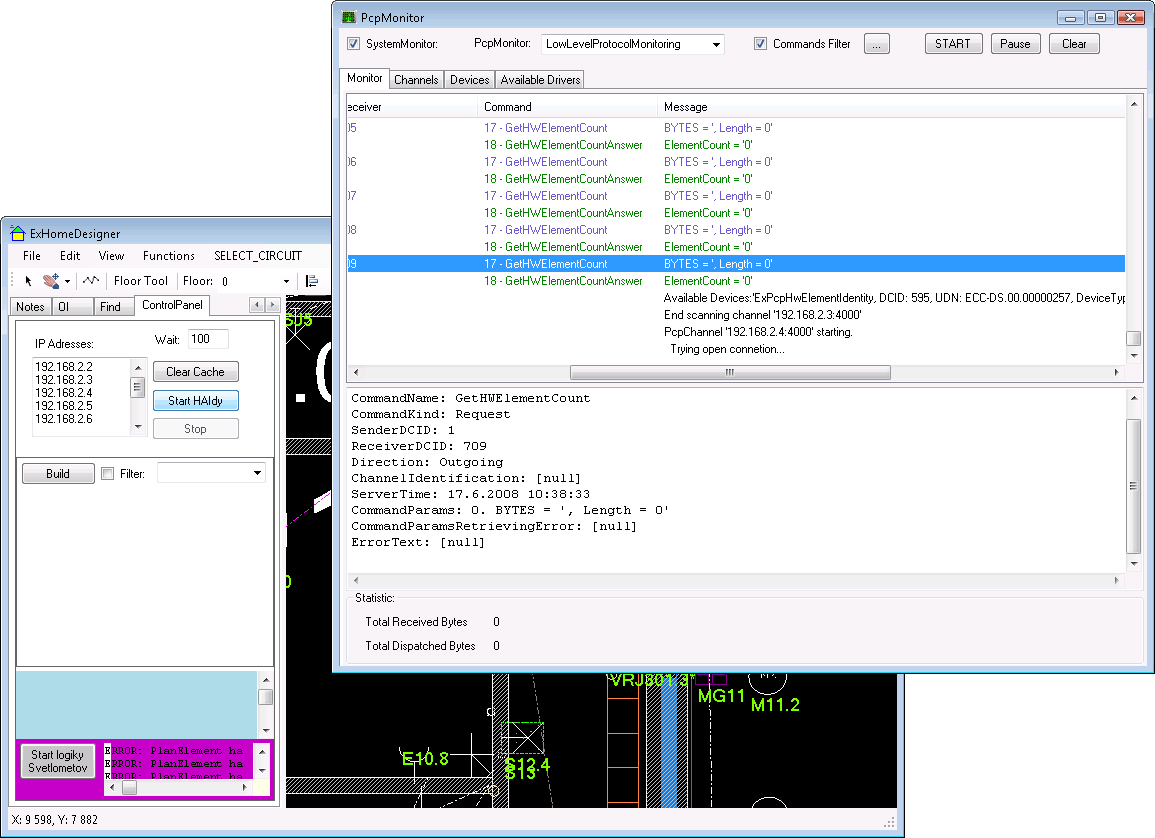This screenshot has width=1155, height=838.
Task: Select the hand pan tool
Action: [x=50, y=281]
